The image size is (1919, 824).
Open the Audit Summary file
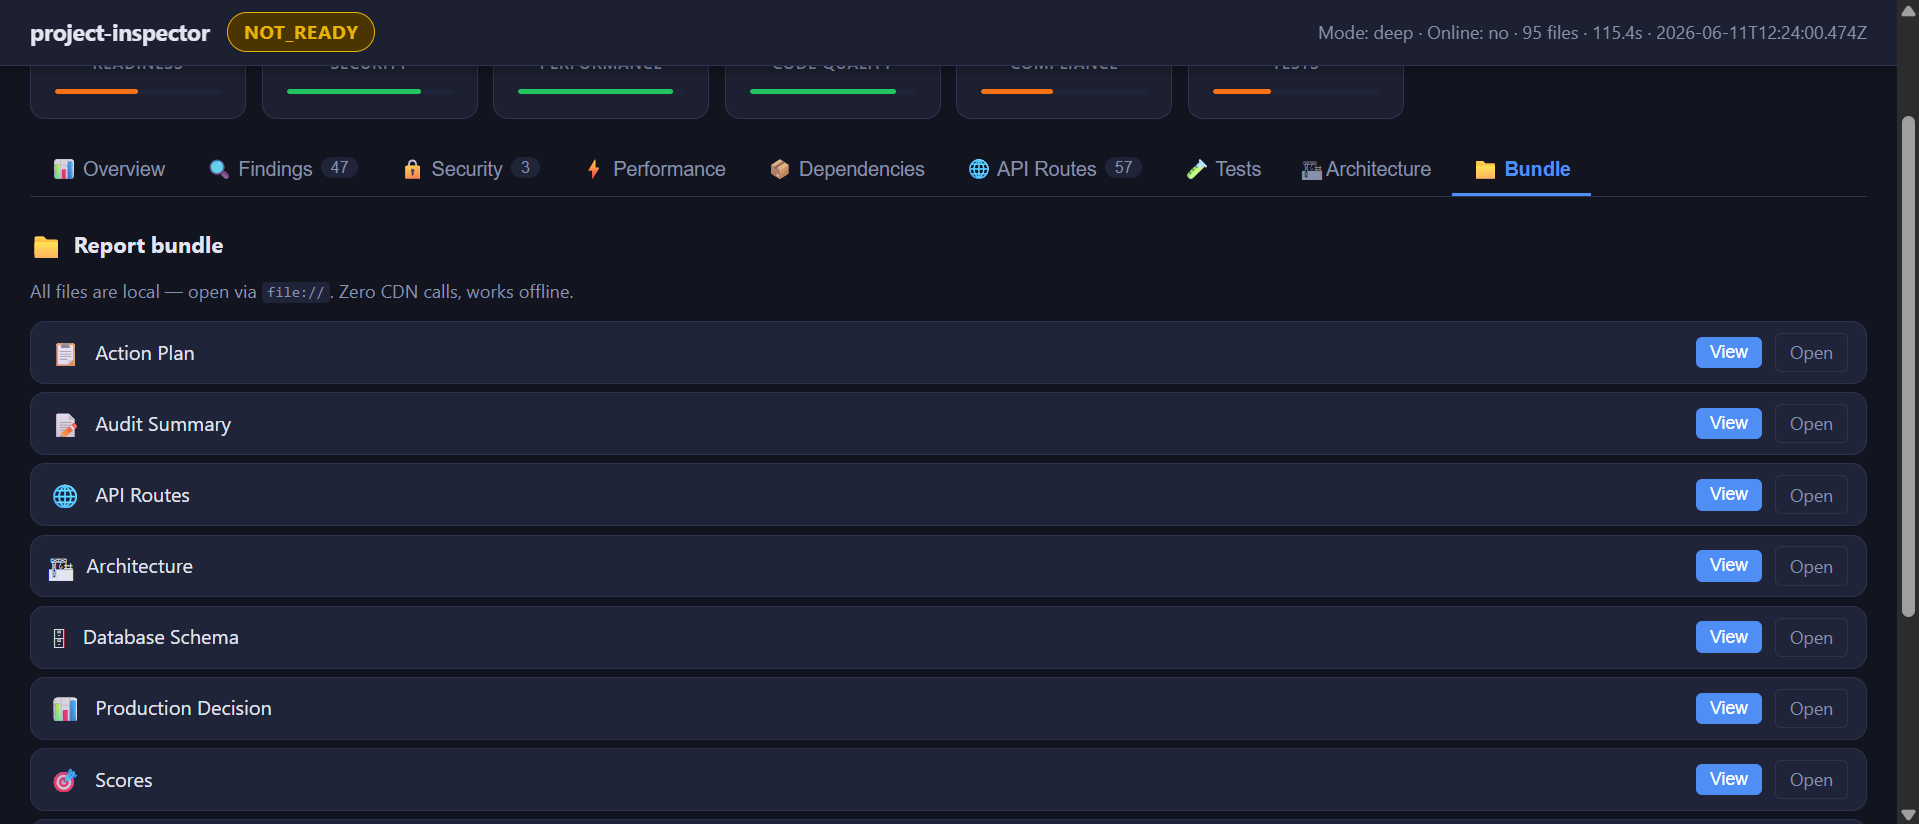1811,424
